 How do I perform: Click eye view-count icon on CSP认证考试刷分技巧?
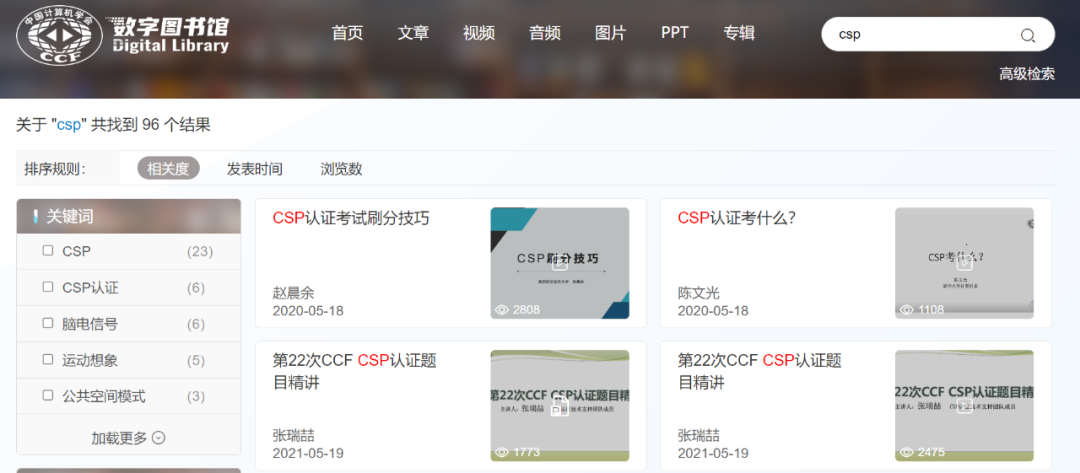501,310
